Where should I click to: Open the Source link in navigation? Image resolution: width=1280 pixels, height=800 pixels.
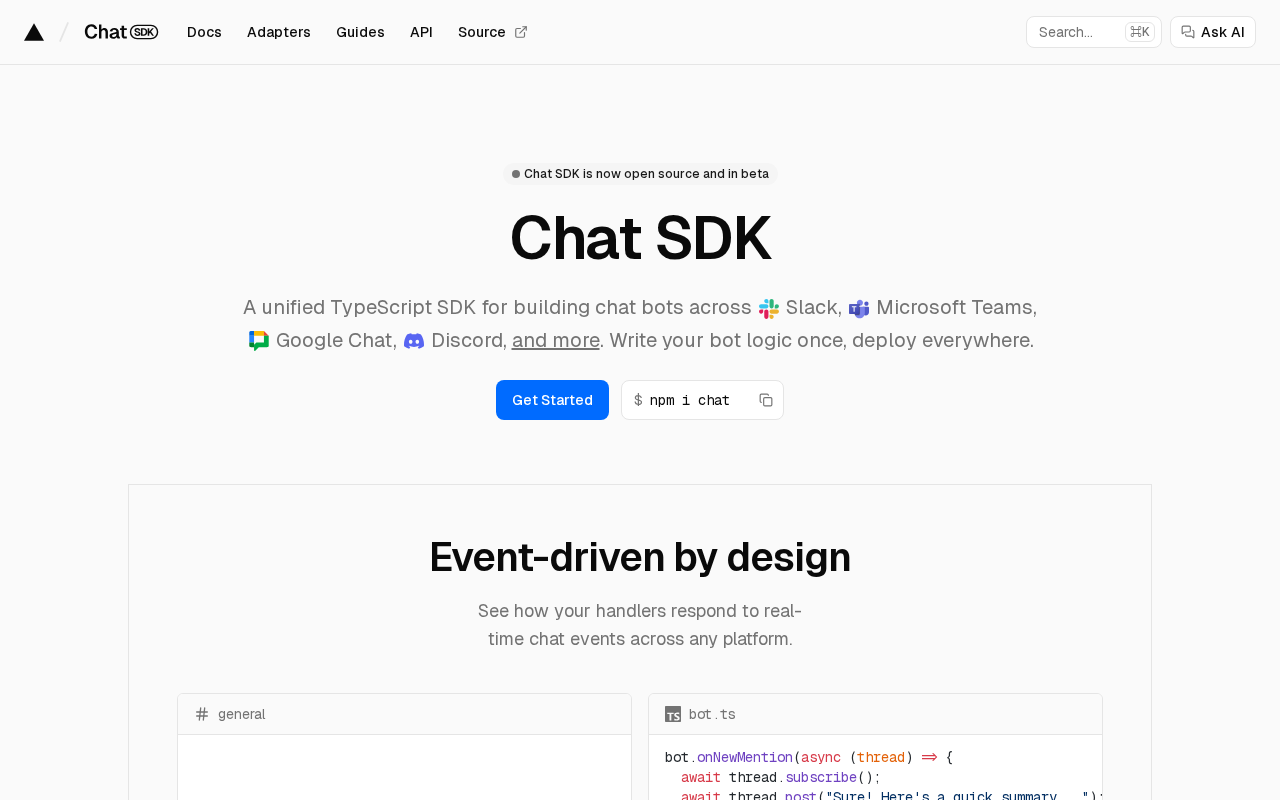[x=493, y=32]
